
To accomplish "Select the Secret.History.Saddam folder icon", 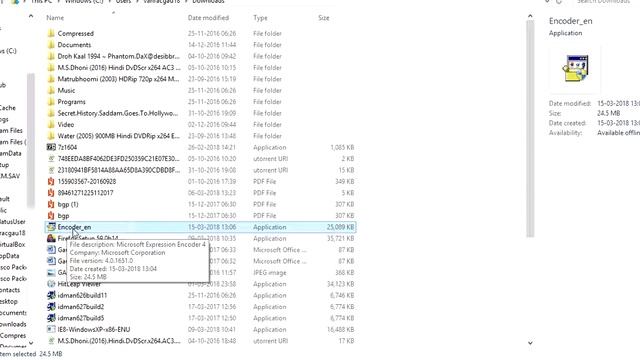I will [51, 113].
